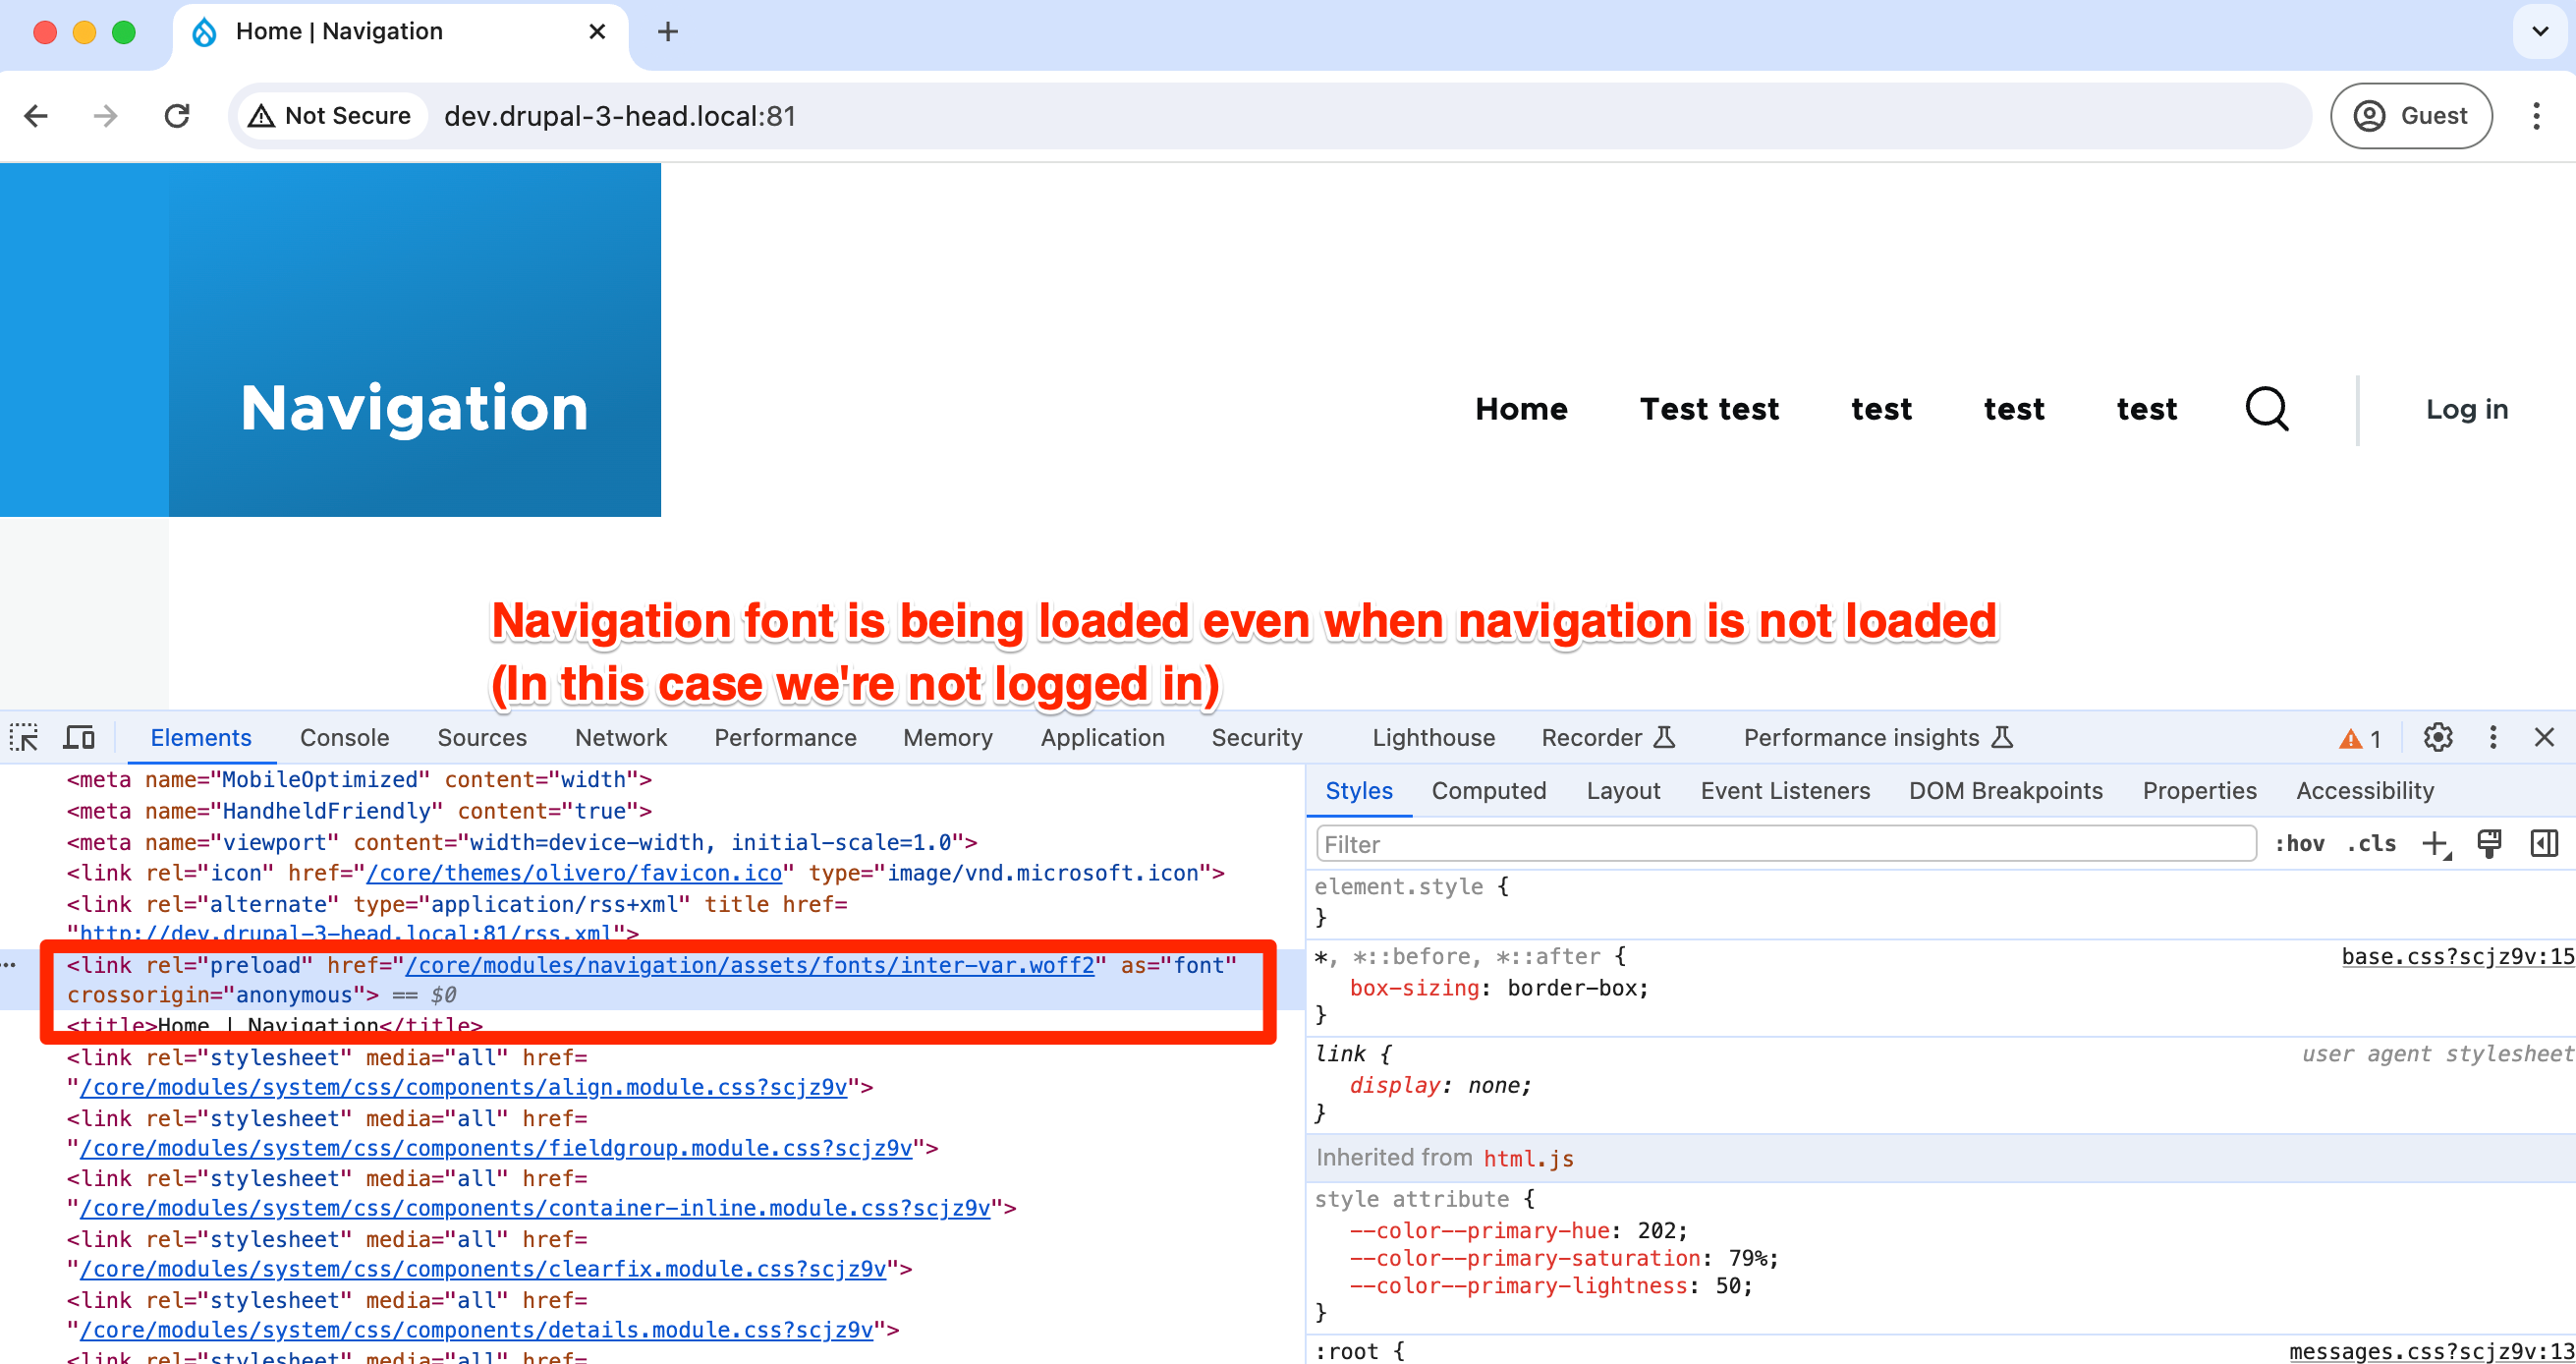
Task: Open DevTools settings gear
Action: tap(2437, 738)
